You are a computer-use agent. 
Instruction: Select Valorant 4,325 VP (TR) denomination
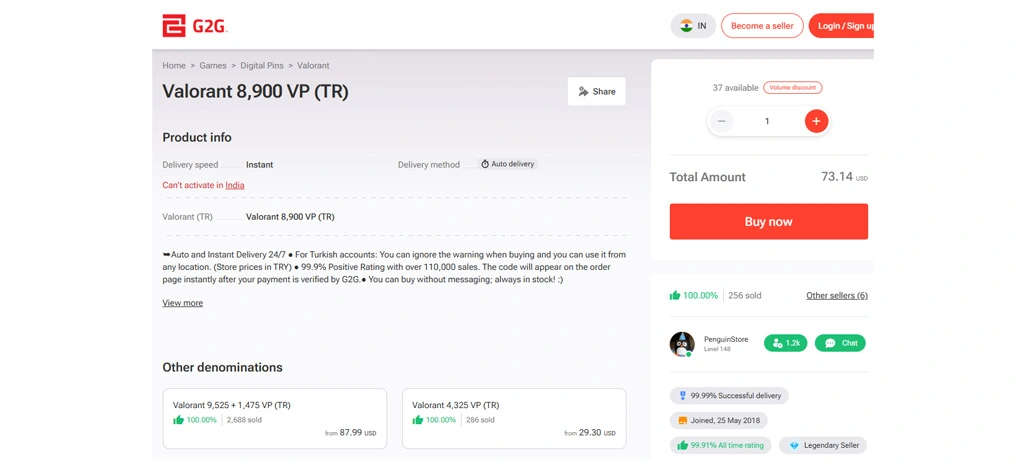(x=514, y=418)
